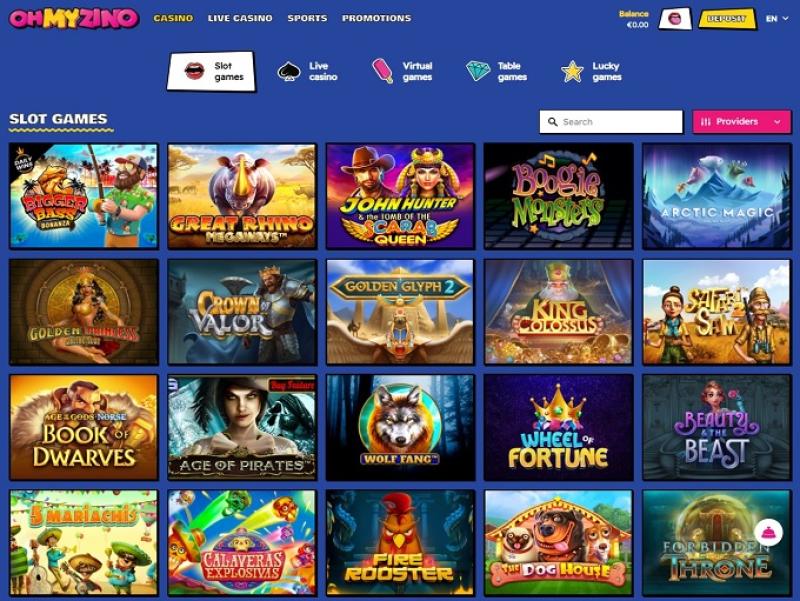Select the spade Live casino icon
Screen dimensions: 800x601
tap(289, 71)
